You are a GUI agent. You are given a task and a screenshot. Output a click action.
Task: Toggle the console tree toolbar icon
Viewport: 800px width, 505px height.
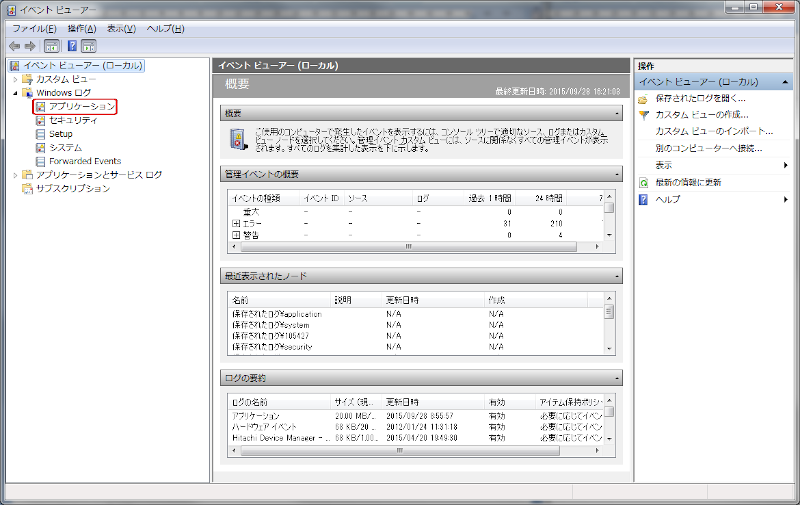tap(52, 46)
